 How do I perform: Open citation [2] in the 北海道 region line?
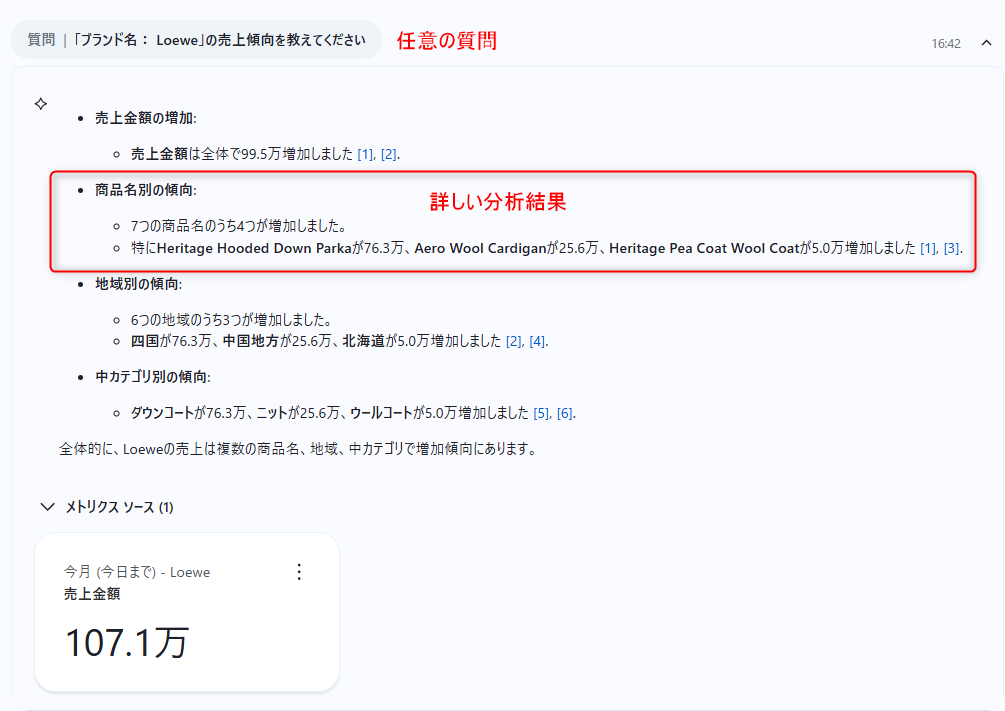513,342
